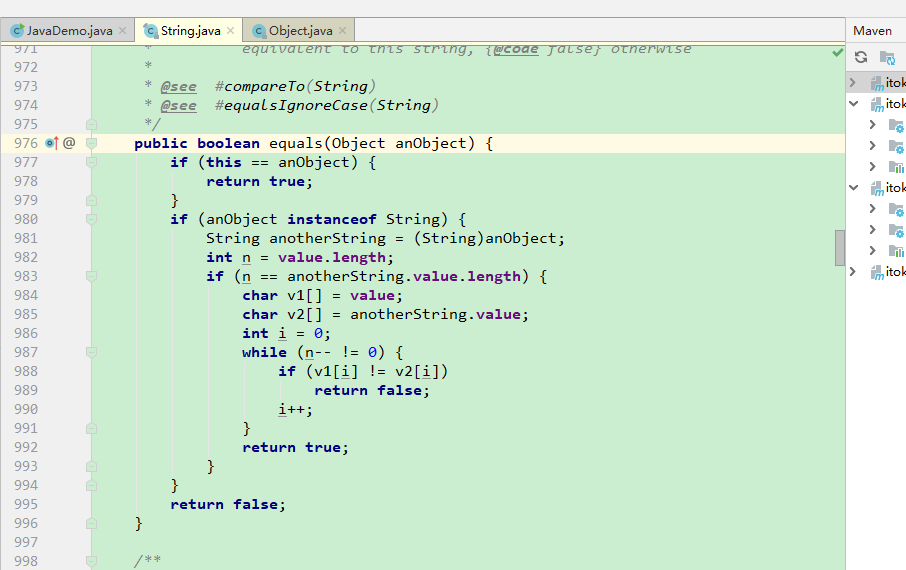Switch to the JavaDemo.java tab
The height and width of the screenshot is (570, 906).
click(68, 30)
